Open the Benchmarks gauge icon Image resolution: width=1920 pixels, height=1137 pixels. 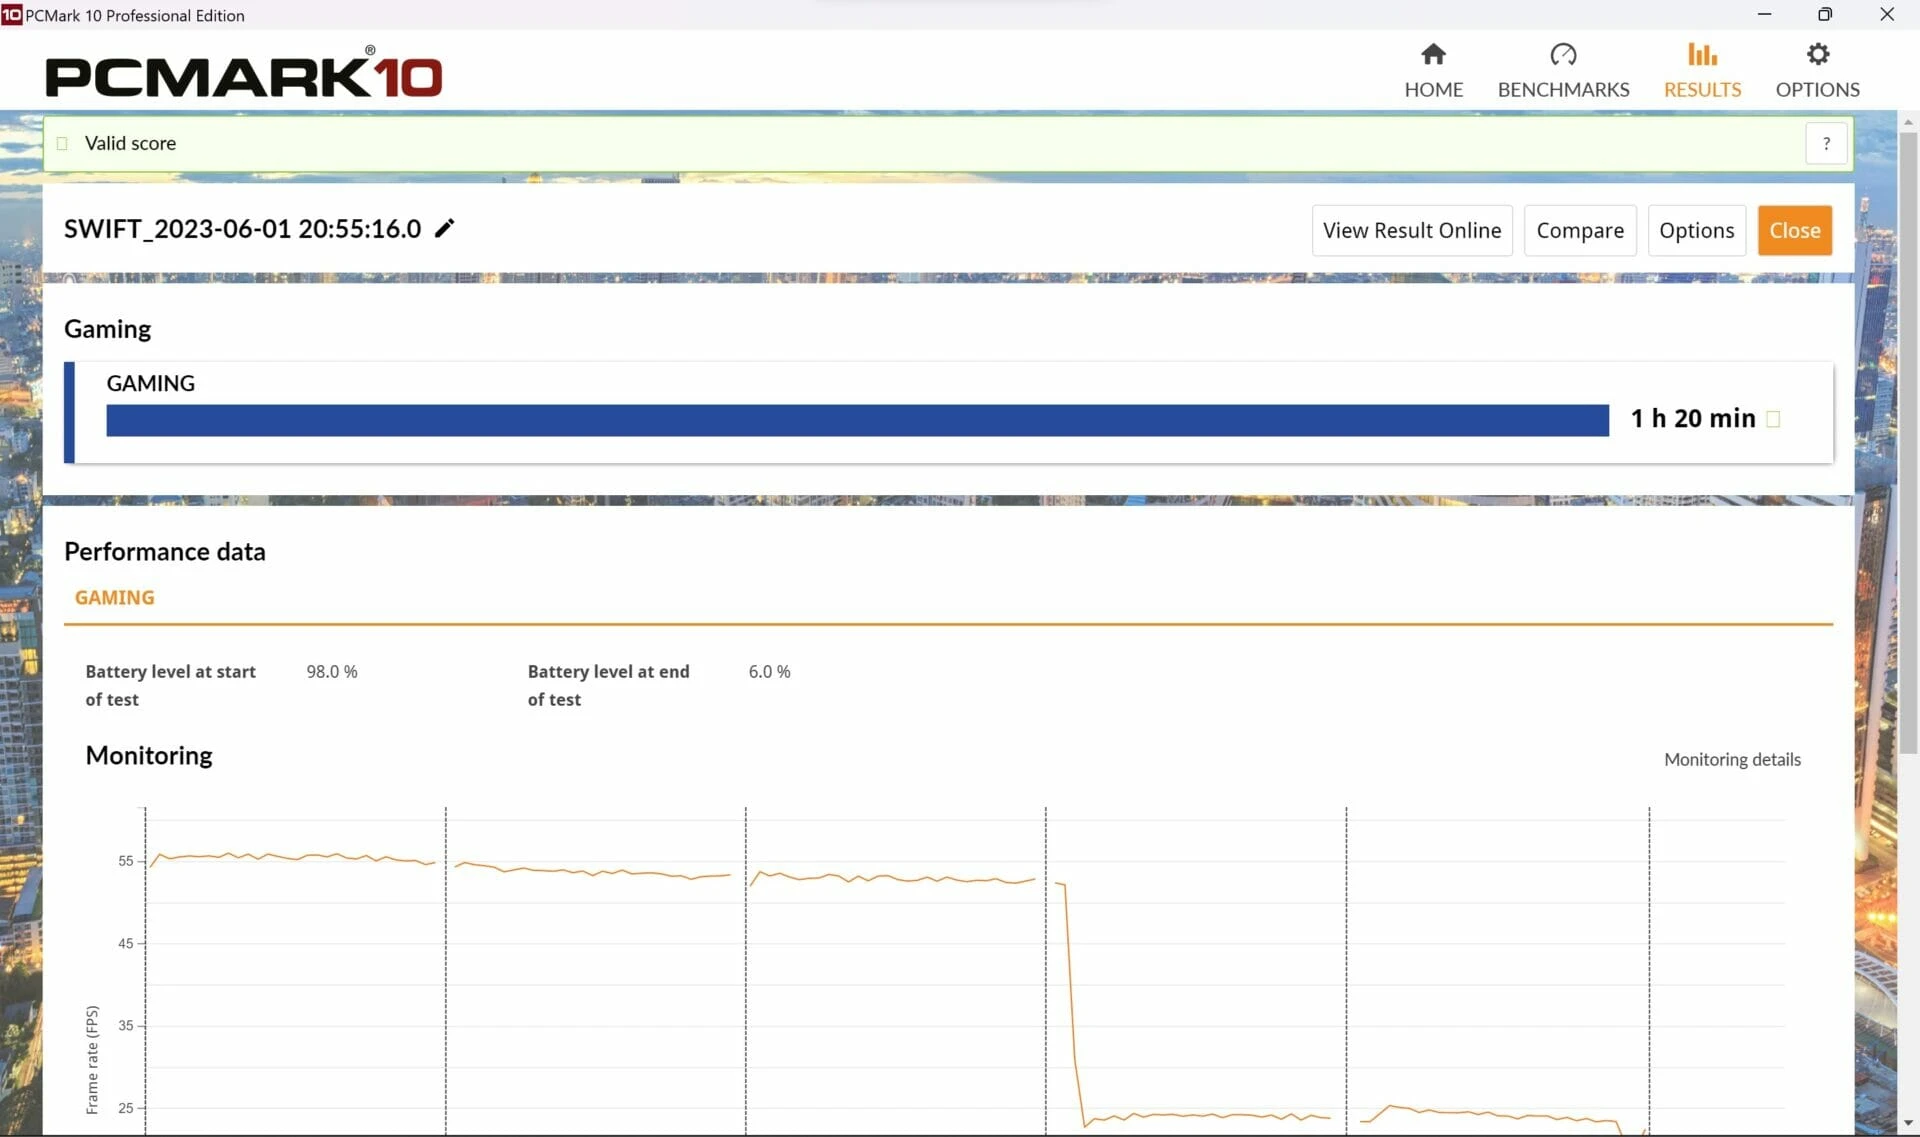tap(1563, 54)
